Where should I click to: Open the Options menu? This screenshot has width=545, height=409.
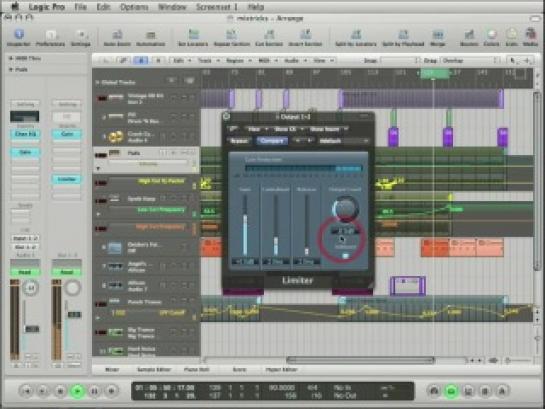click(134, 7)
